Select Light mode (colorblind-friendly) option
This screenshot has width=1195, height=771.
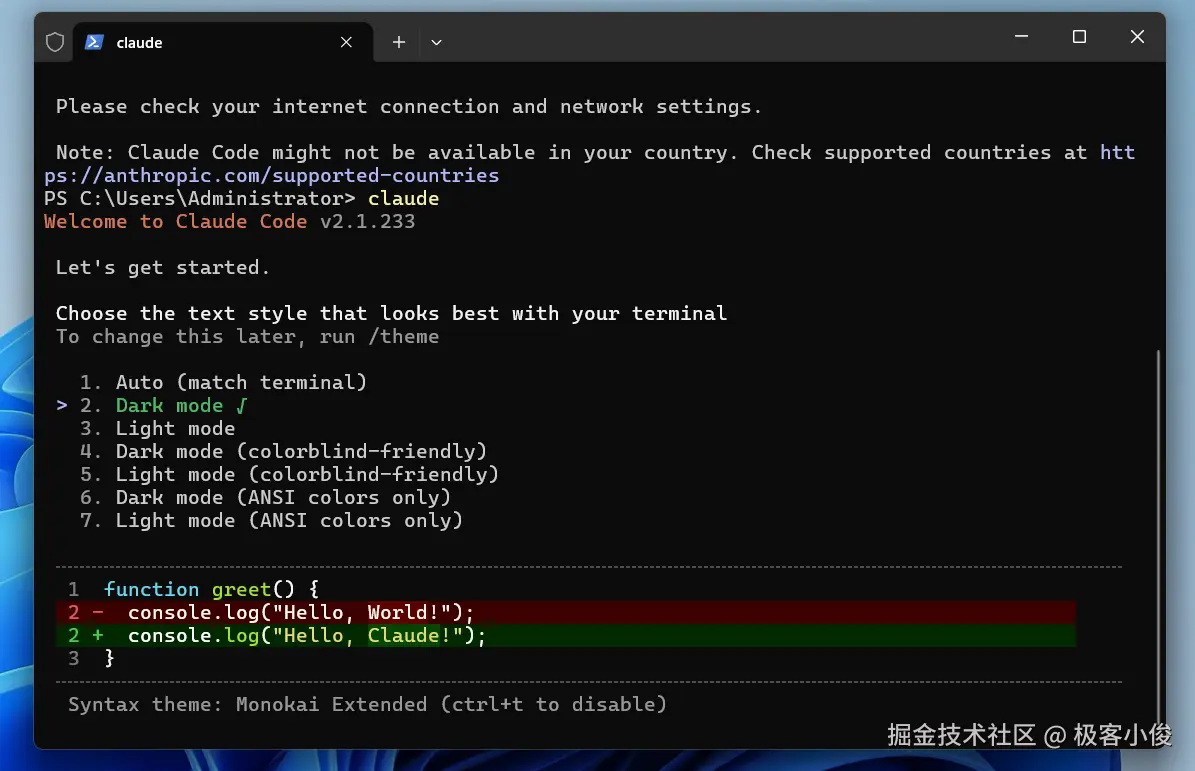point(289,474)
